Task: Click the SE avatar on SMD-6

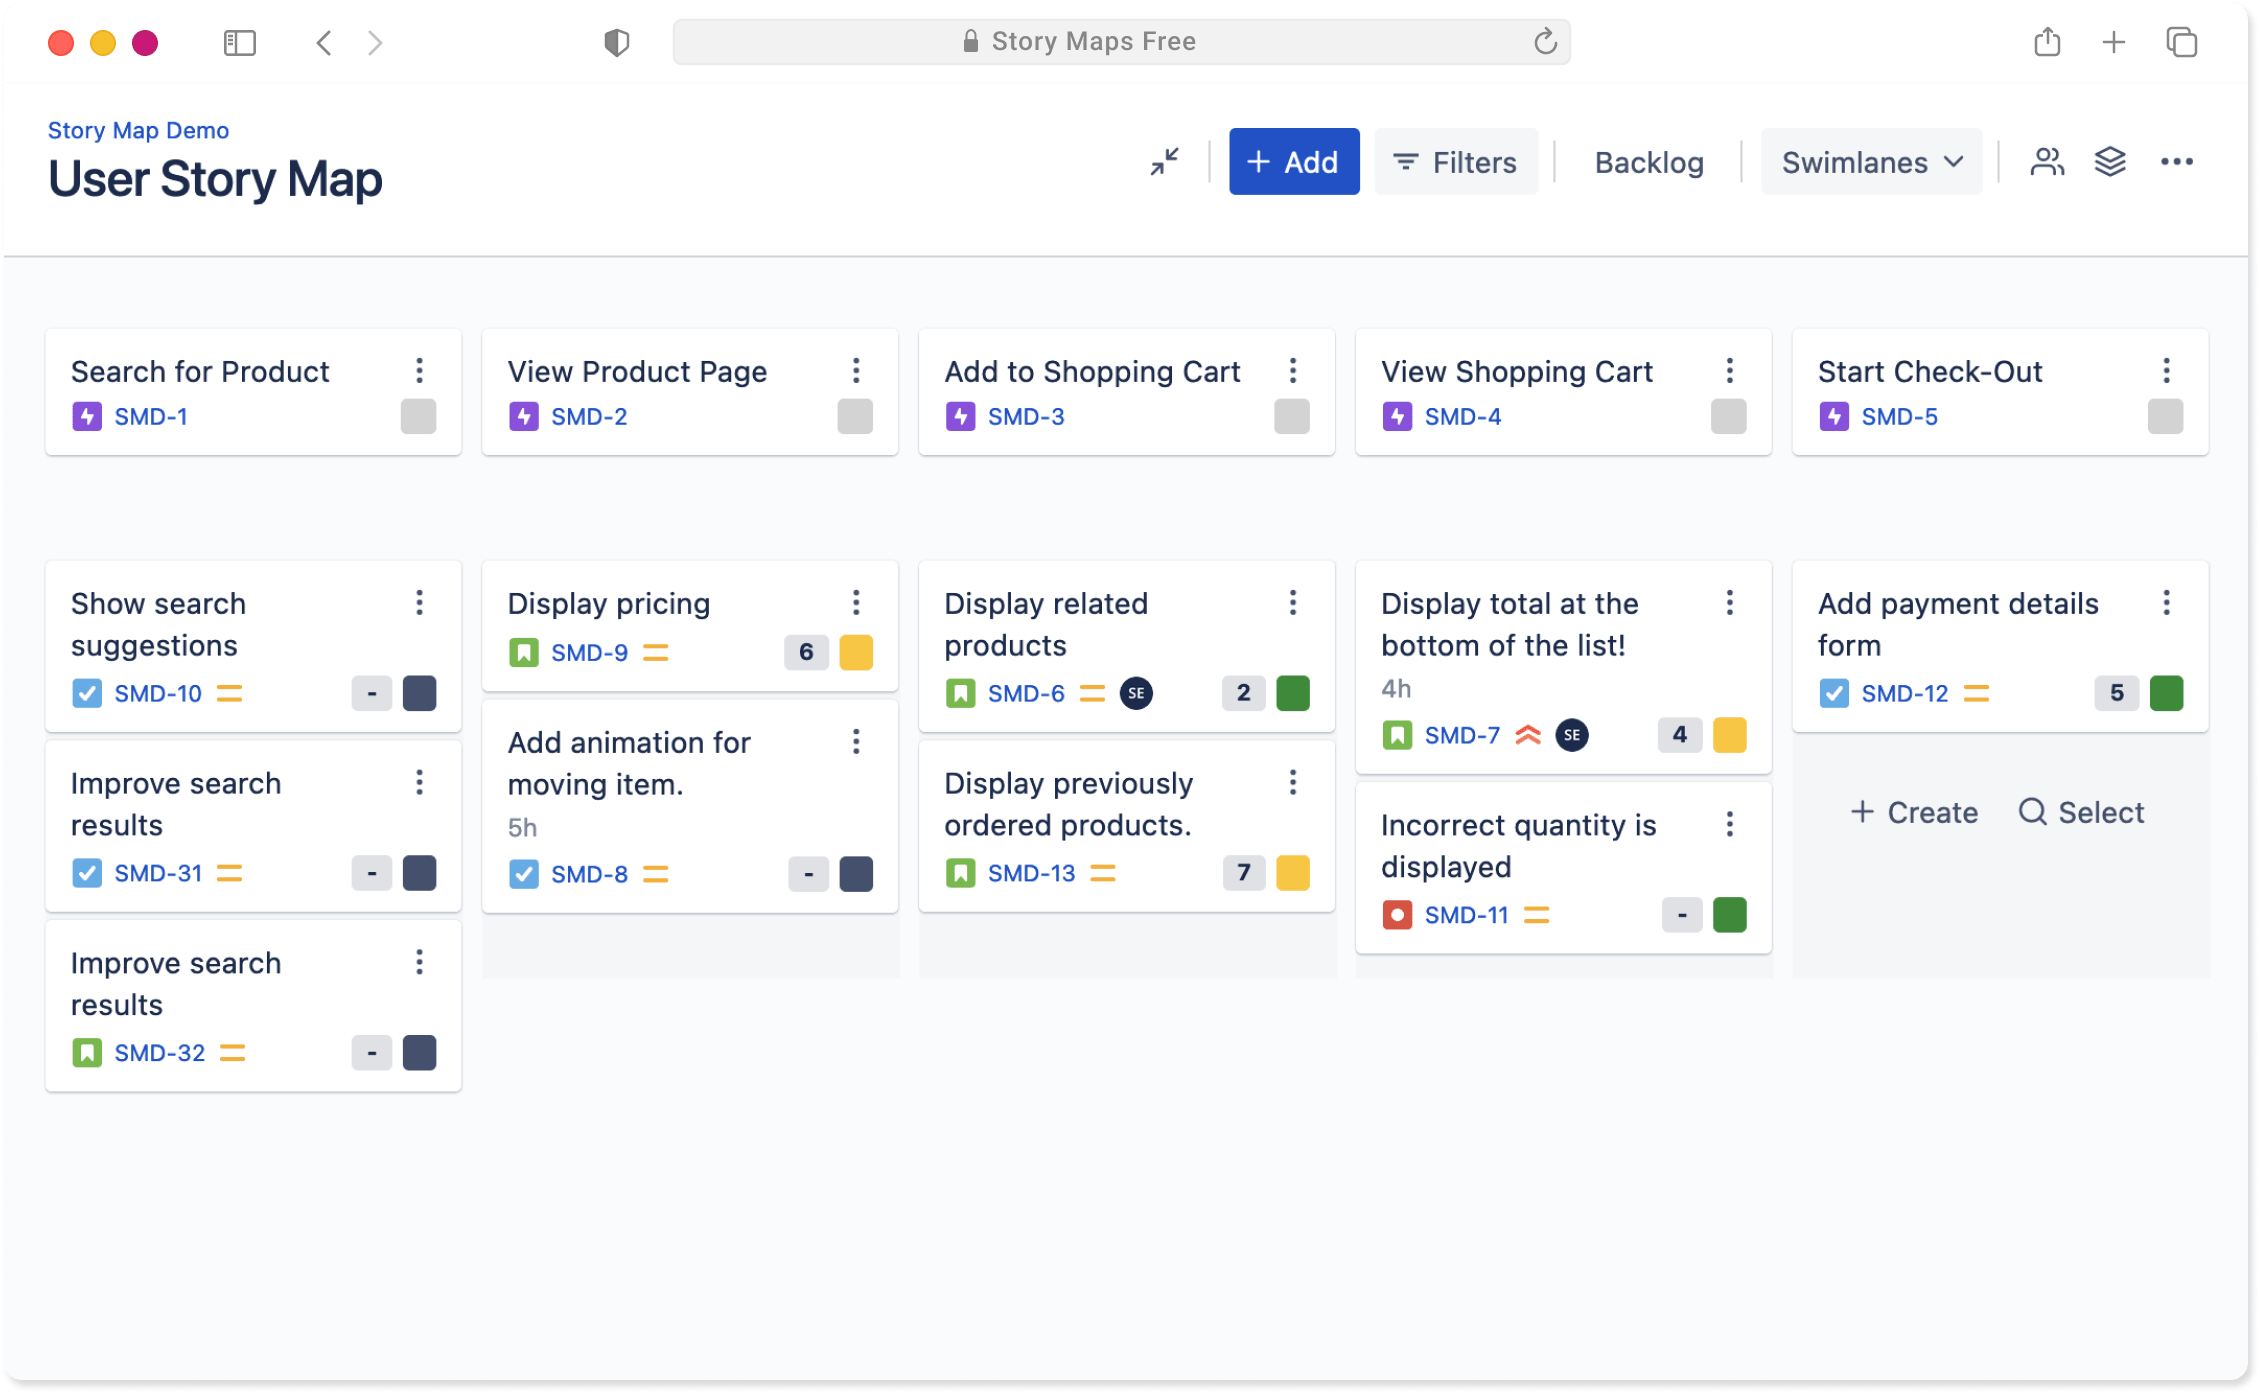Action: click(x=1136, y=693)
